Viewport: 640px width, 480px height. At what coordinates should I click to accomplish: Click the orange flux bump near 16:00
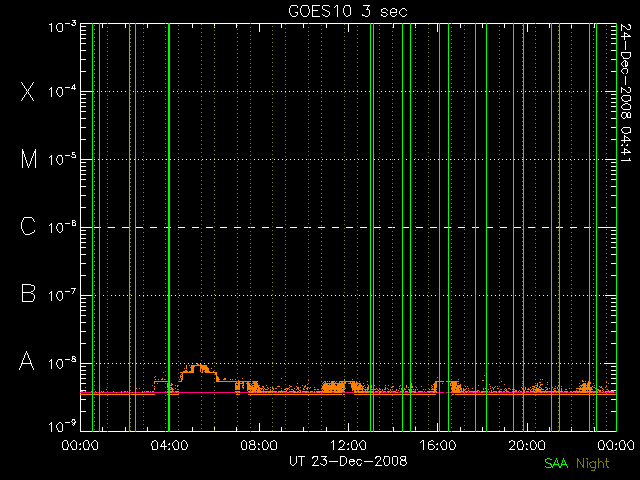(447, 386)
